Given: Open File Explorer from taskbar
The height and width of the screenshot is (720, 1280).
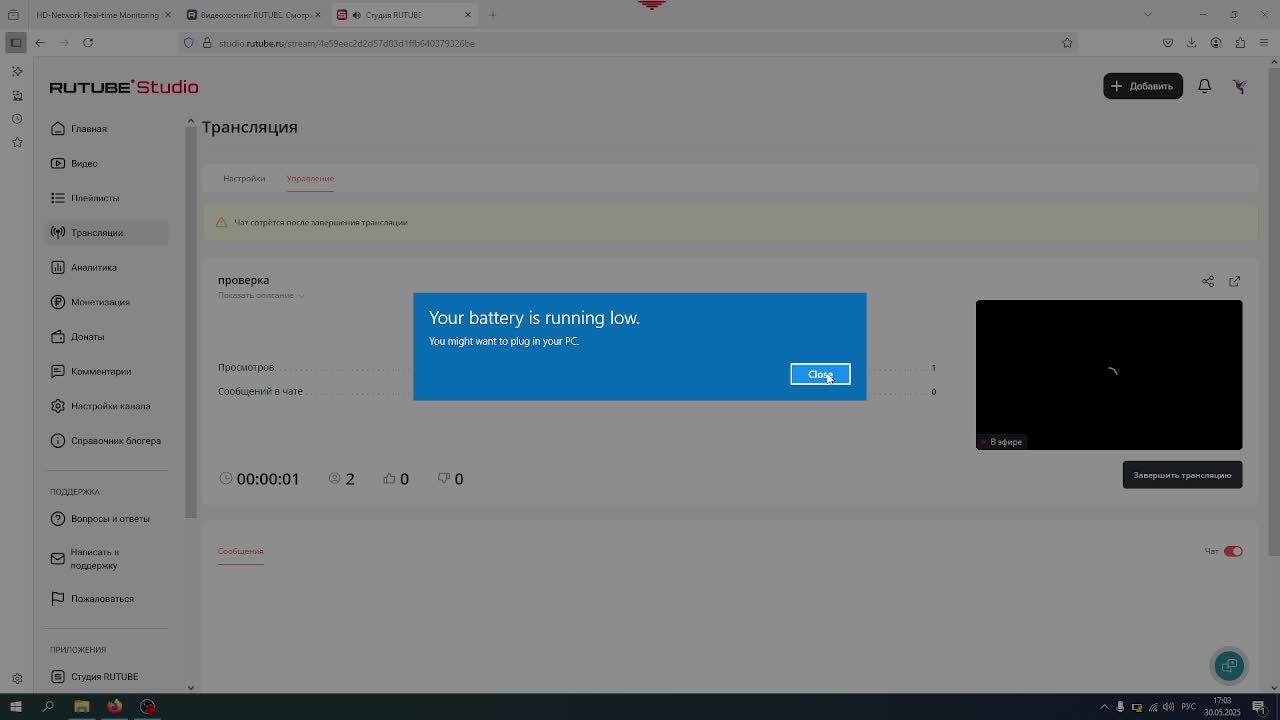Looking at the screenshot, I should pos(81,707).
